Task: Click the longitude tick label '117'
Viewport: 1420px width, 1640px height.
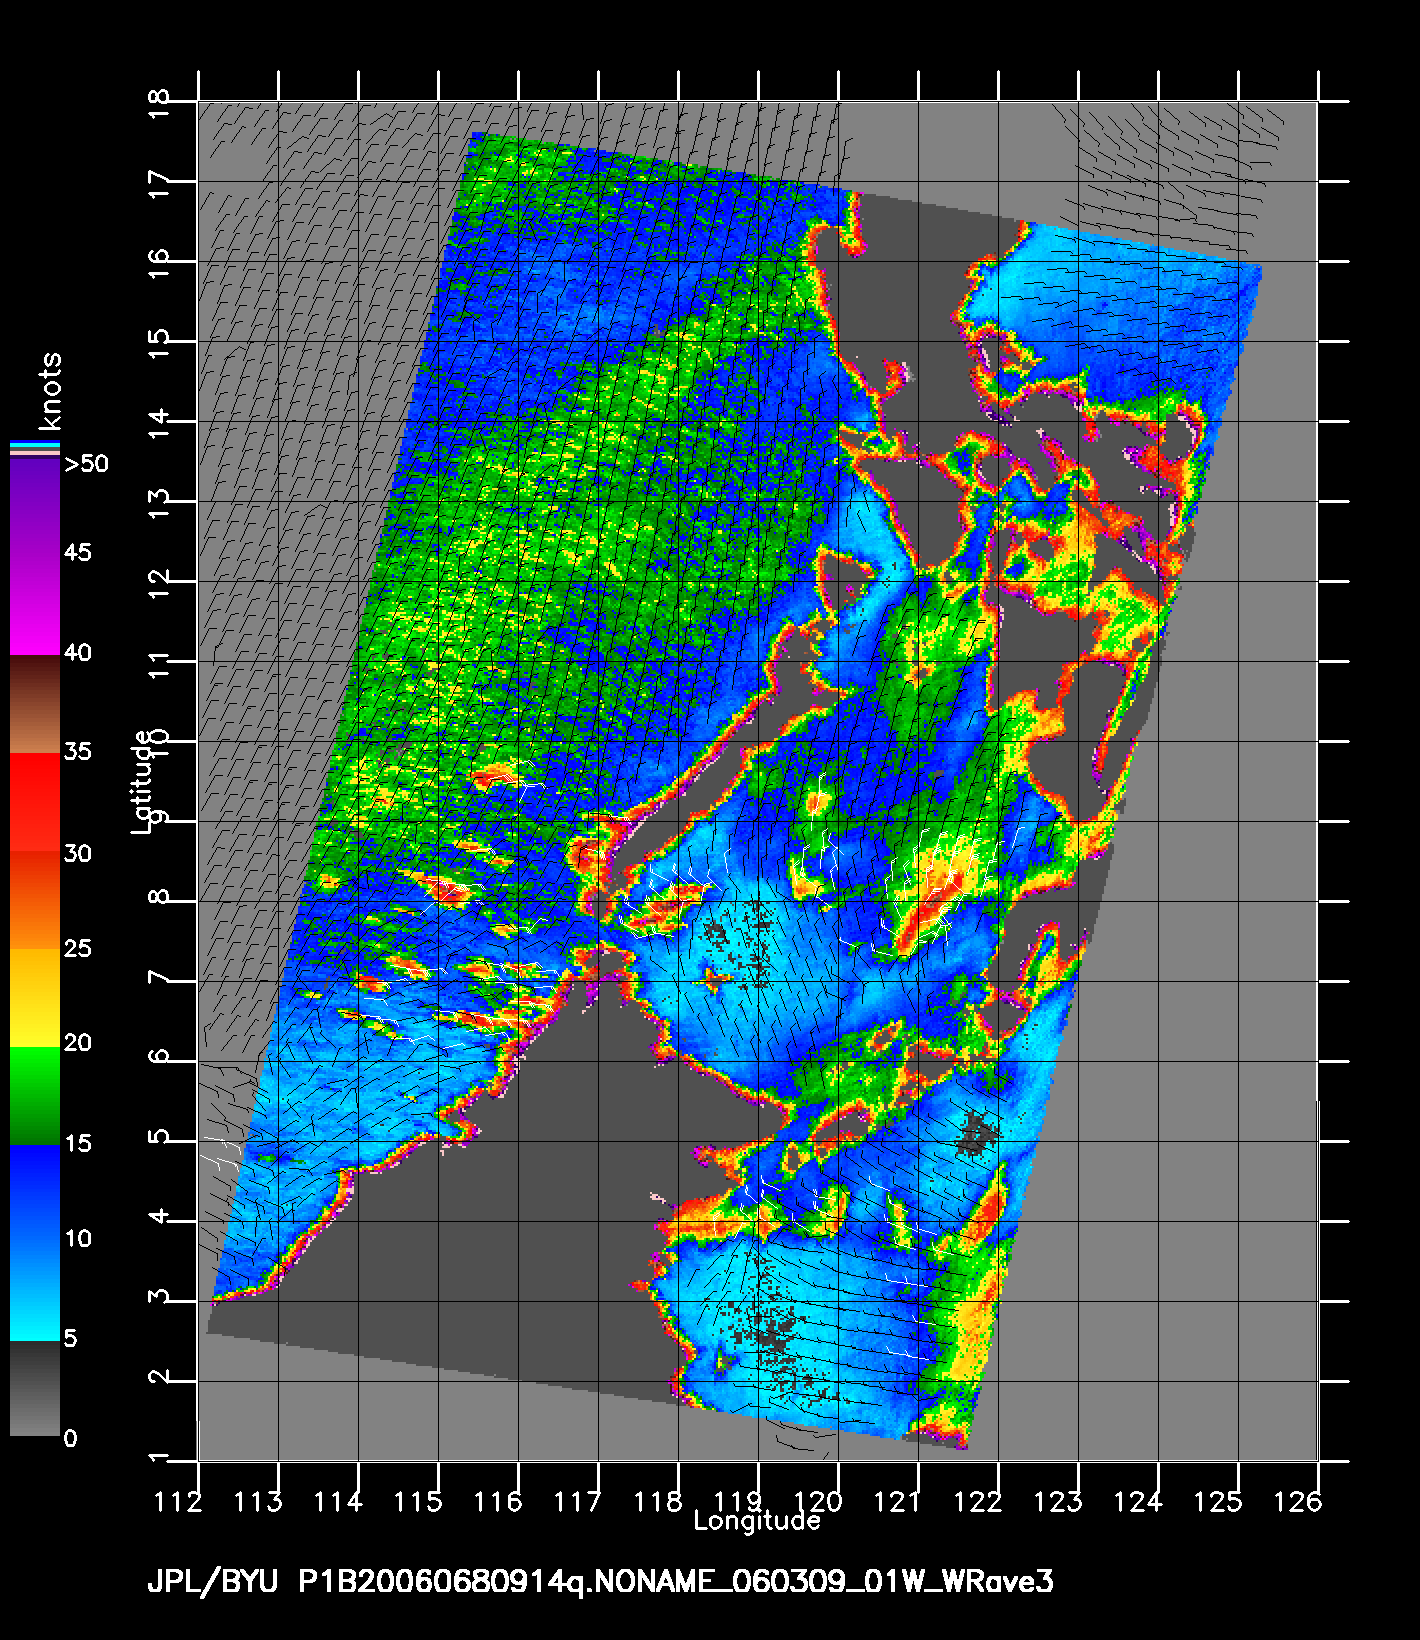Action: [578, 1500]
